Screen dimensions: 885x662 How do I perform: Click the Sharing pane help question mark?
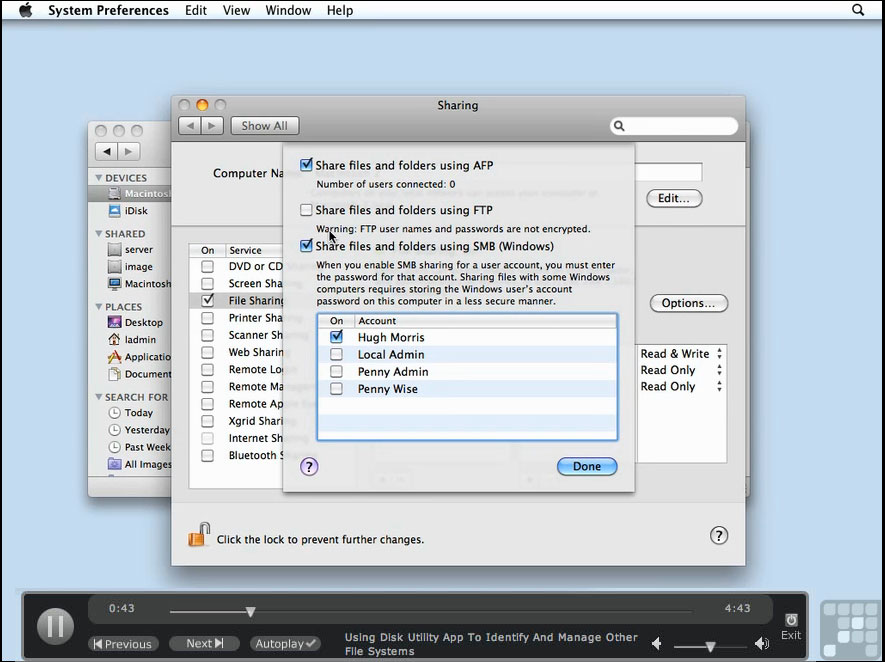tap(718, 536)
